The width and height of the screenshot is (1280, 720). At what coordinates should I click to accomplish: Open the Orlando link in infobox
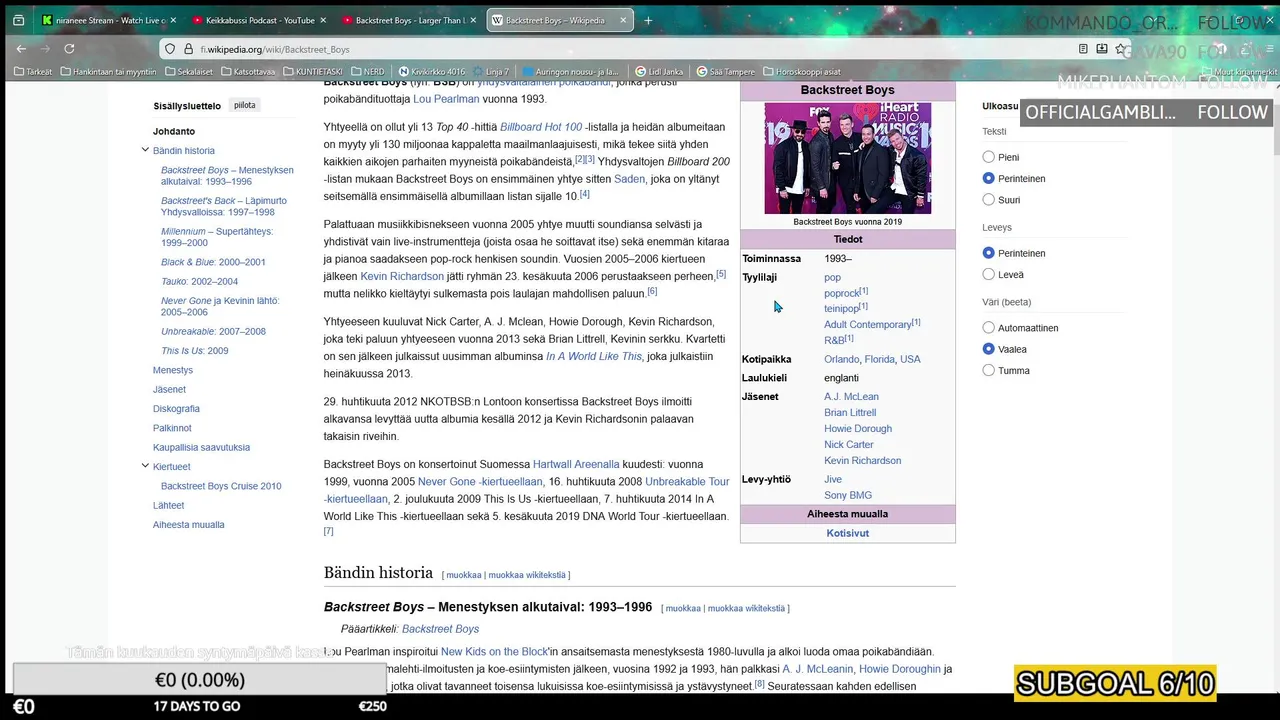pos(841,359)
